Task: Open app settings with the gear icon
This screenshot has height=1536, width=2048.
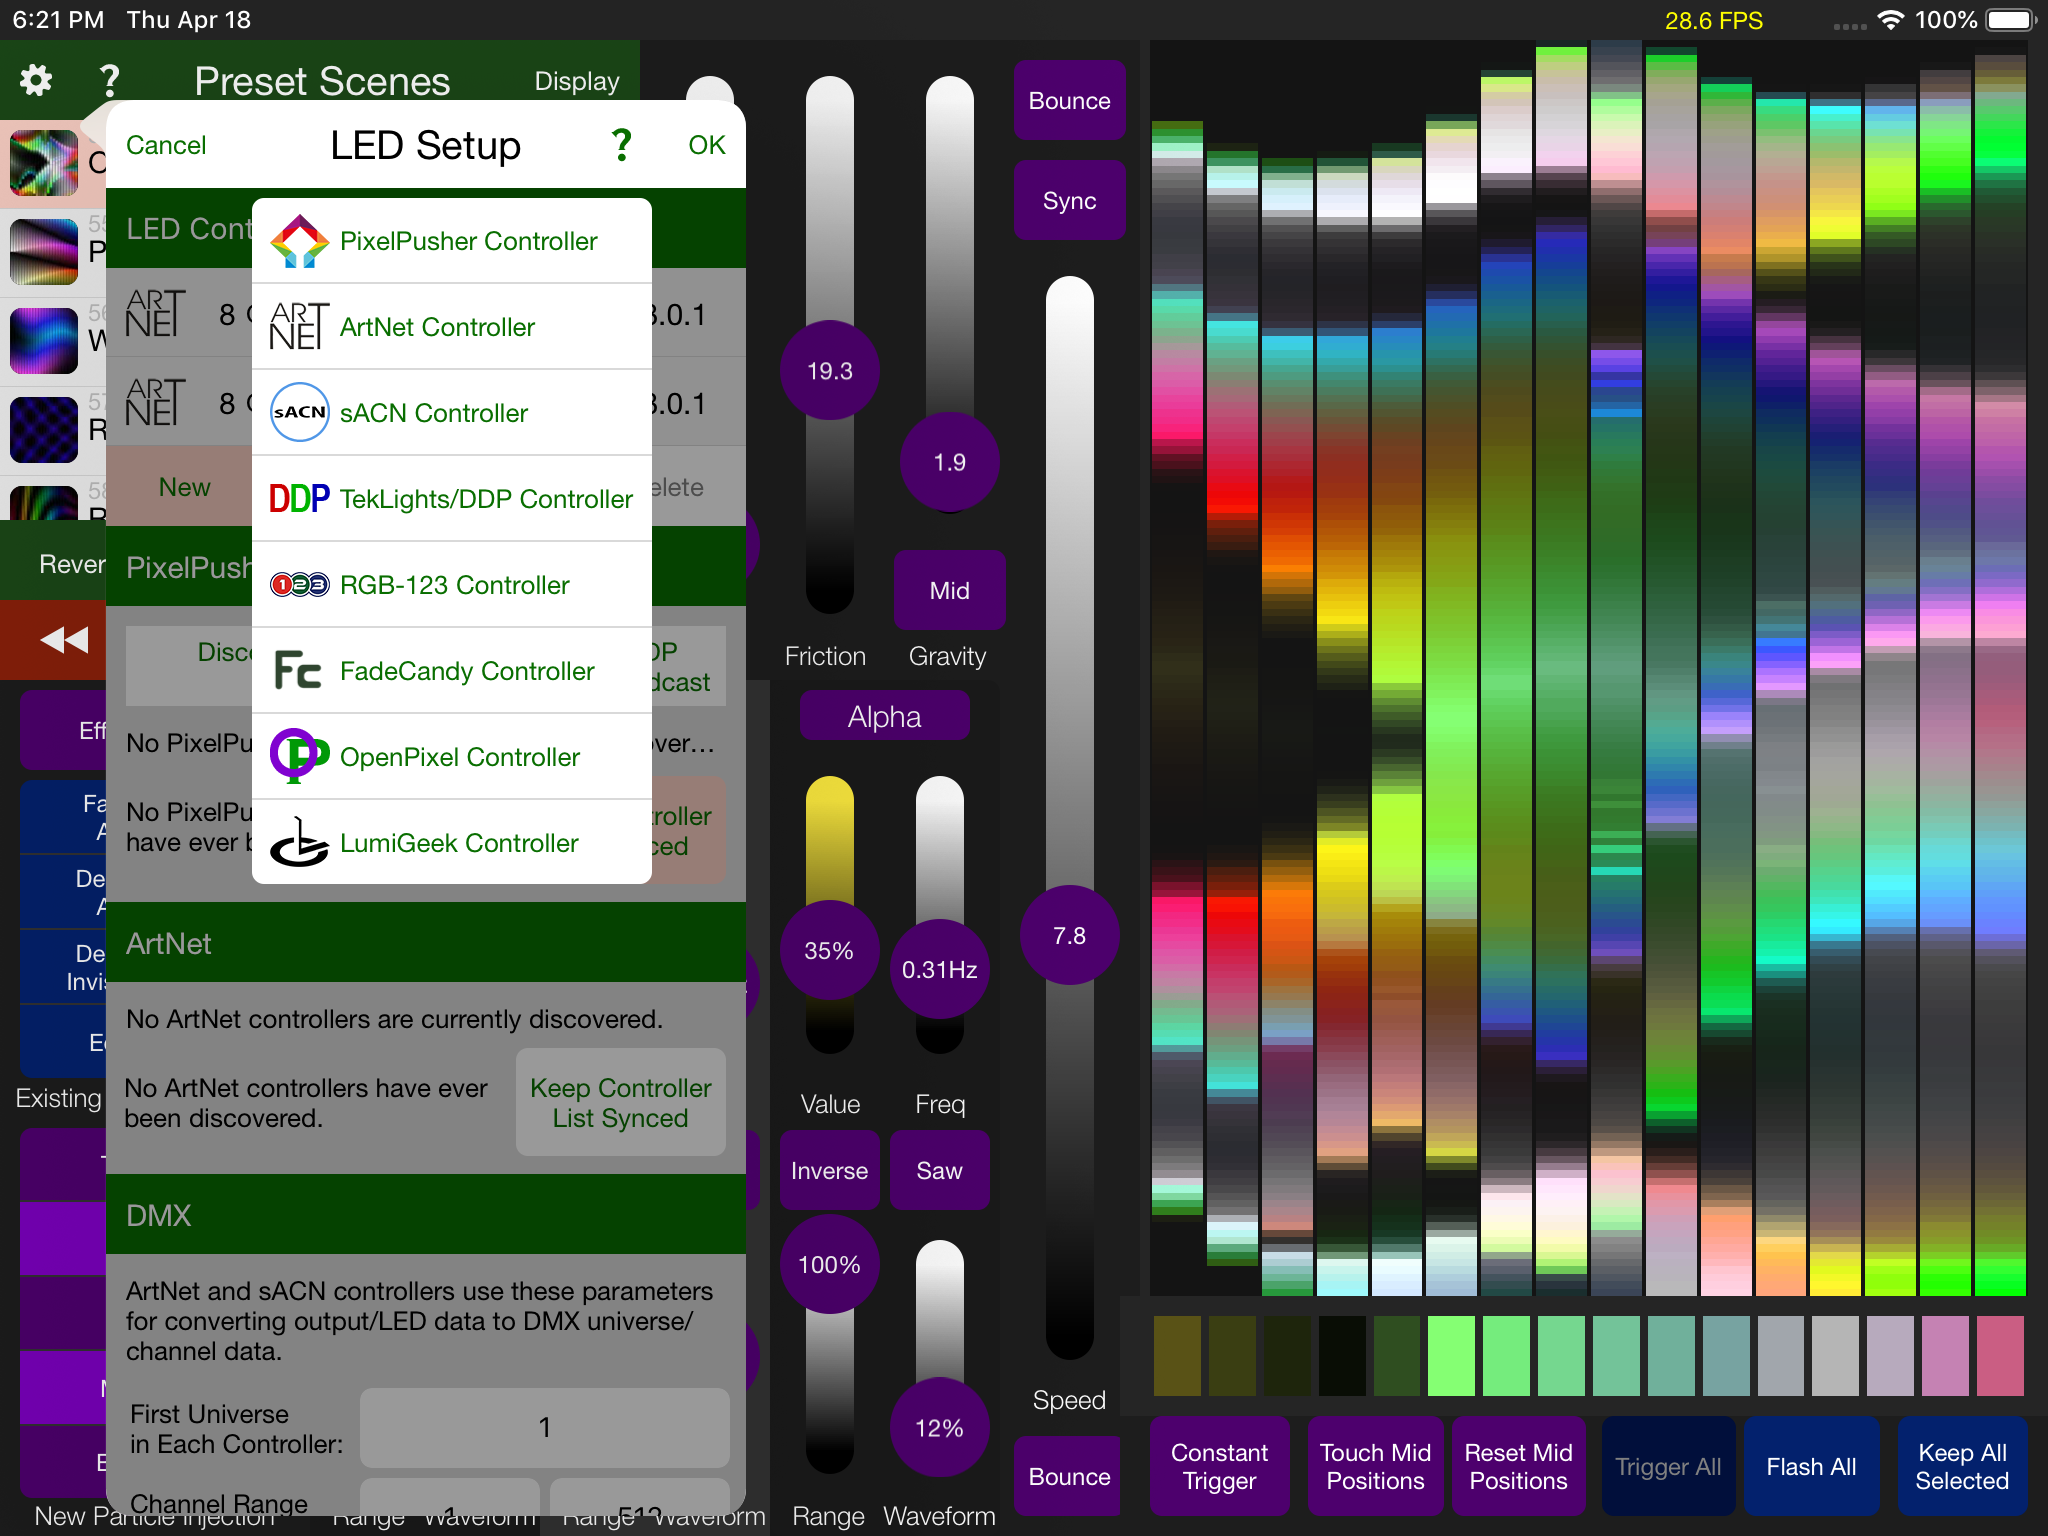Action: [x=34, y=80]
